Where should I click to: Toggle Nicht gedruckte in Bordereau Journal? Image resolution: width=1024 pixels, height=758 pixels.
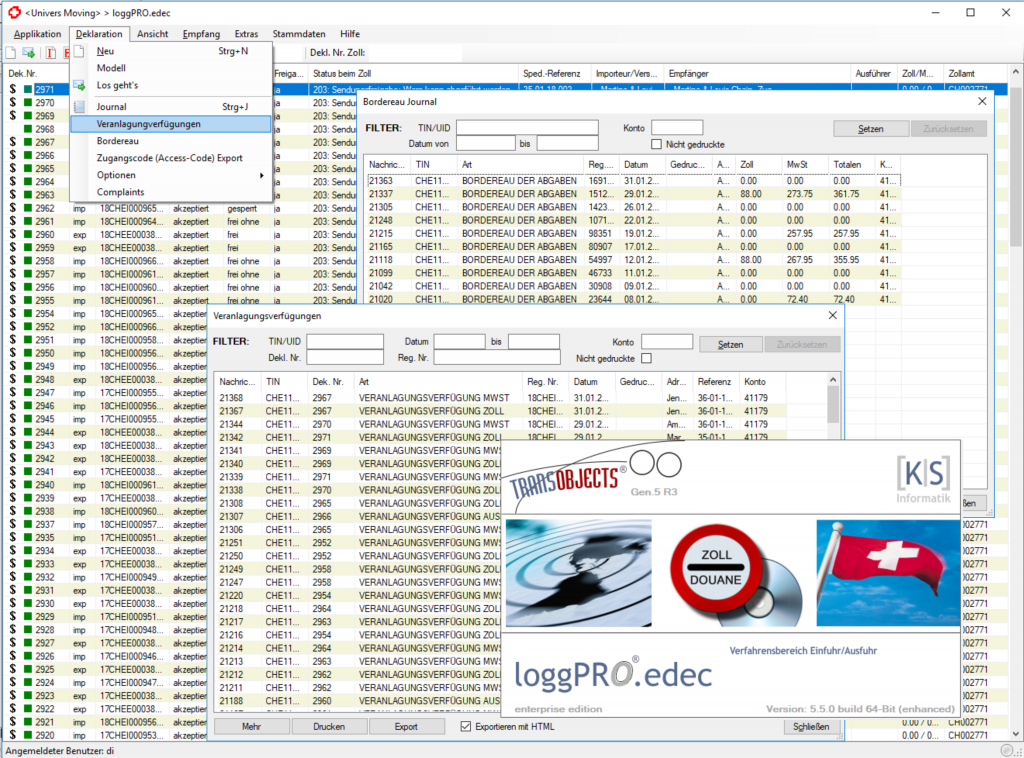656,144
